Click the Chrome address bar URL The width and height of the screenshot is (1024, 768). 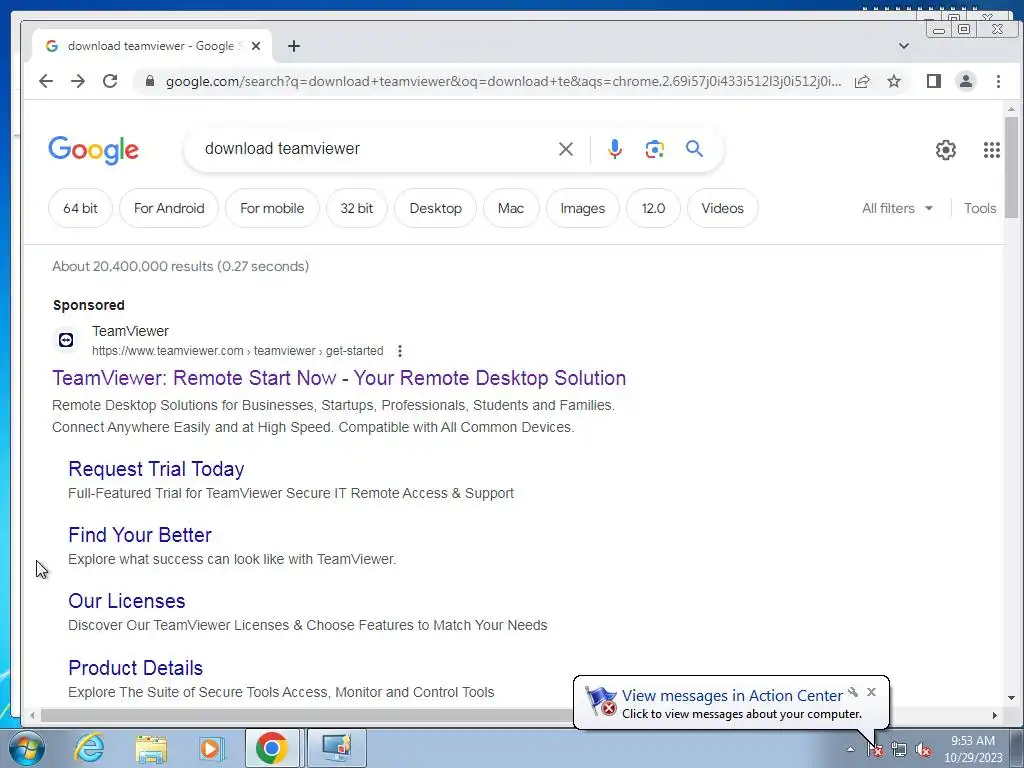pos(503,81)
